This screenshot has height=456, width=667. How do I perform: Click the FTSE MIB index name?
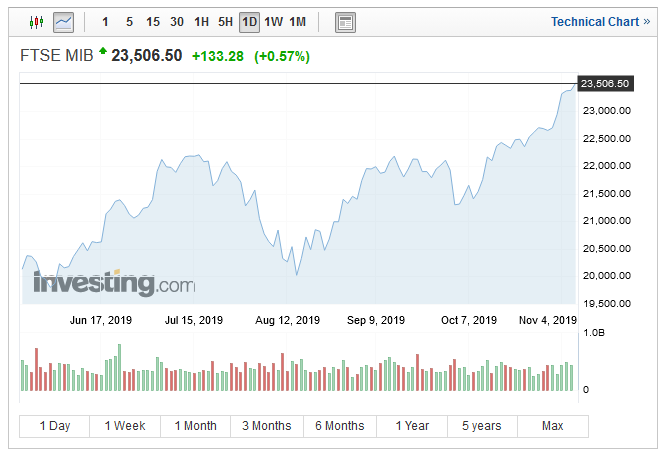pyautogui.click(x=57, y=56)
